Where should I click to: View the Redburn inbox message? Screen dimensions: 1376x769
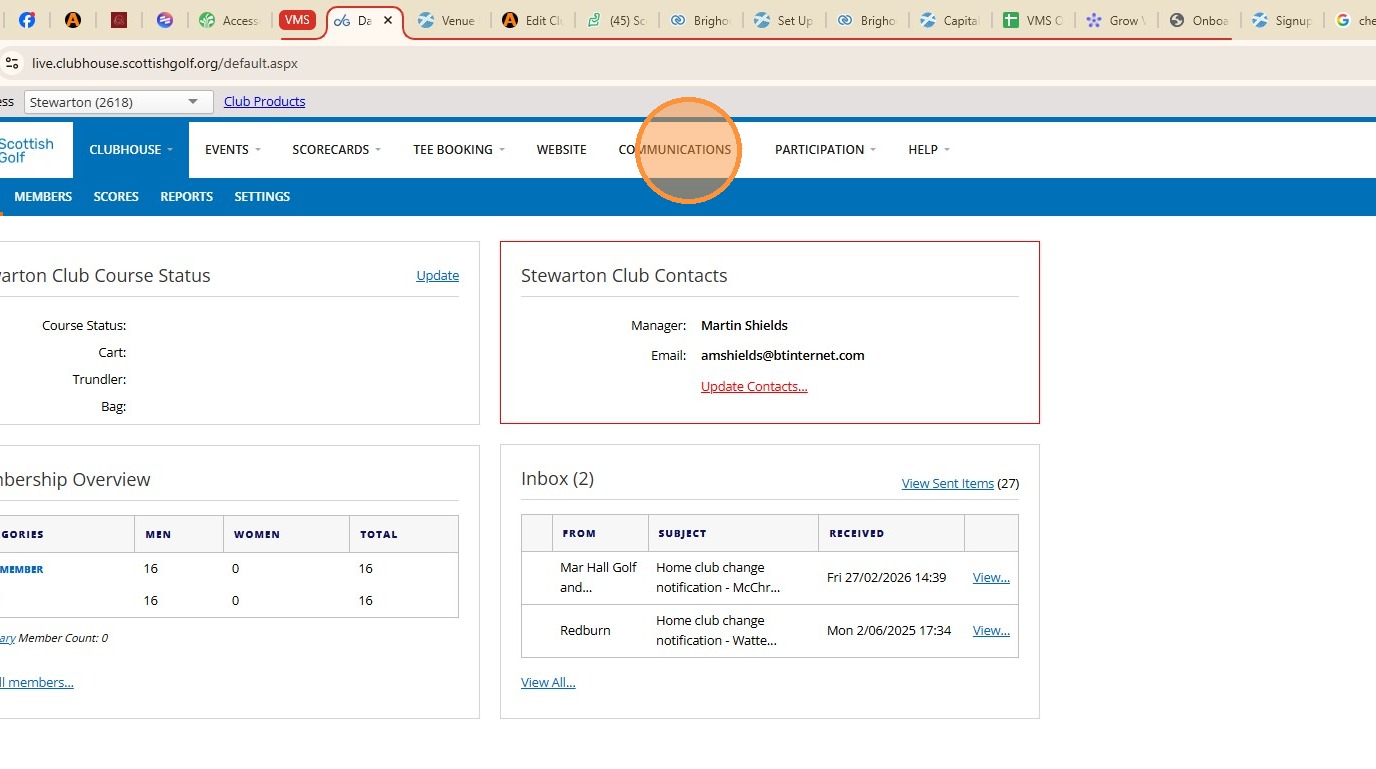[x=991, y=631]
